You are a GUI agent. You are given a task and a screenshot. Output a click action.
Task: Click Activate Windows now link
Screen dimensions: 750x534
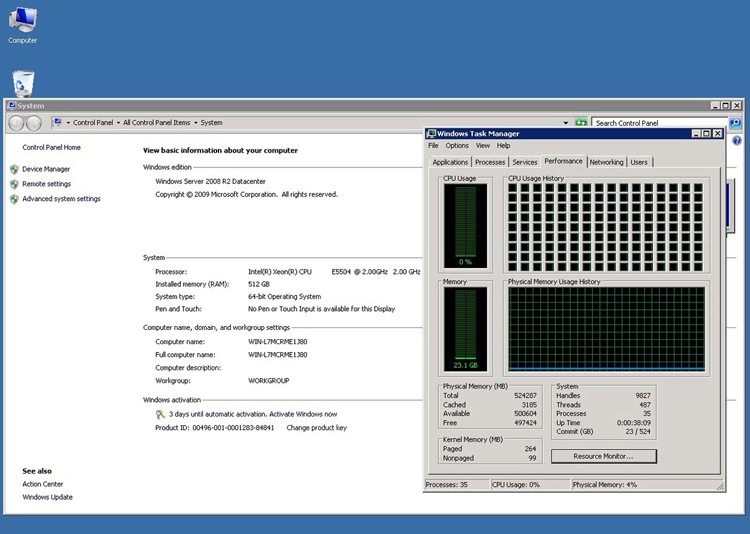click(x=303, y=414)
